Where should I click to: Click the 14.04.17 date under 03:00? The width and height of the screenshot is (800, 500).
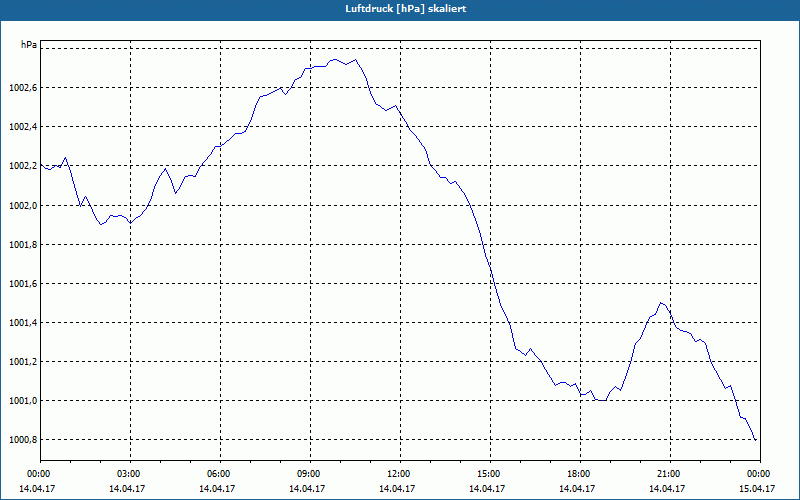[127, 488]
